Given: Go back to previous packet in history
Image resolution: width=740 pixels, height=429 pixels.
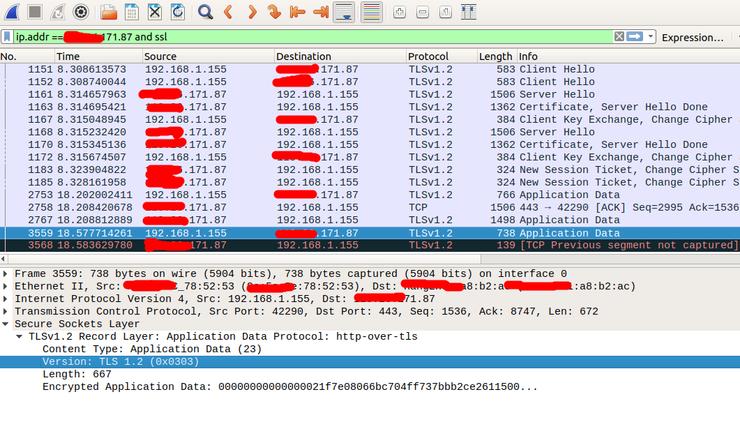Looking at the screenshot, I should pyautogui.click(x=229, y=13).
